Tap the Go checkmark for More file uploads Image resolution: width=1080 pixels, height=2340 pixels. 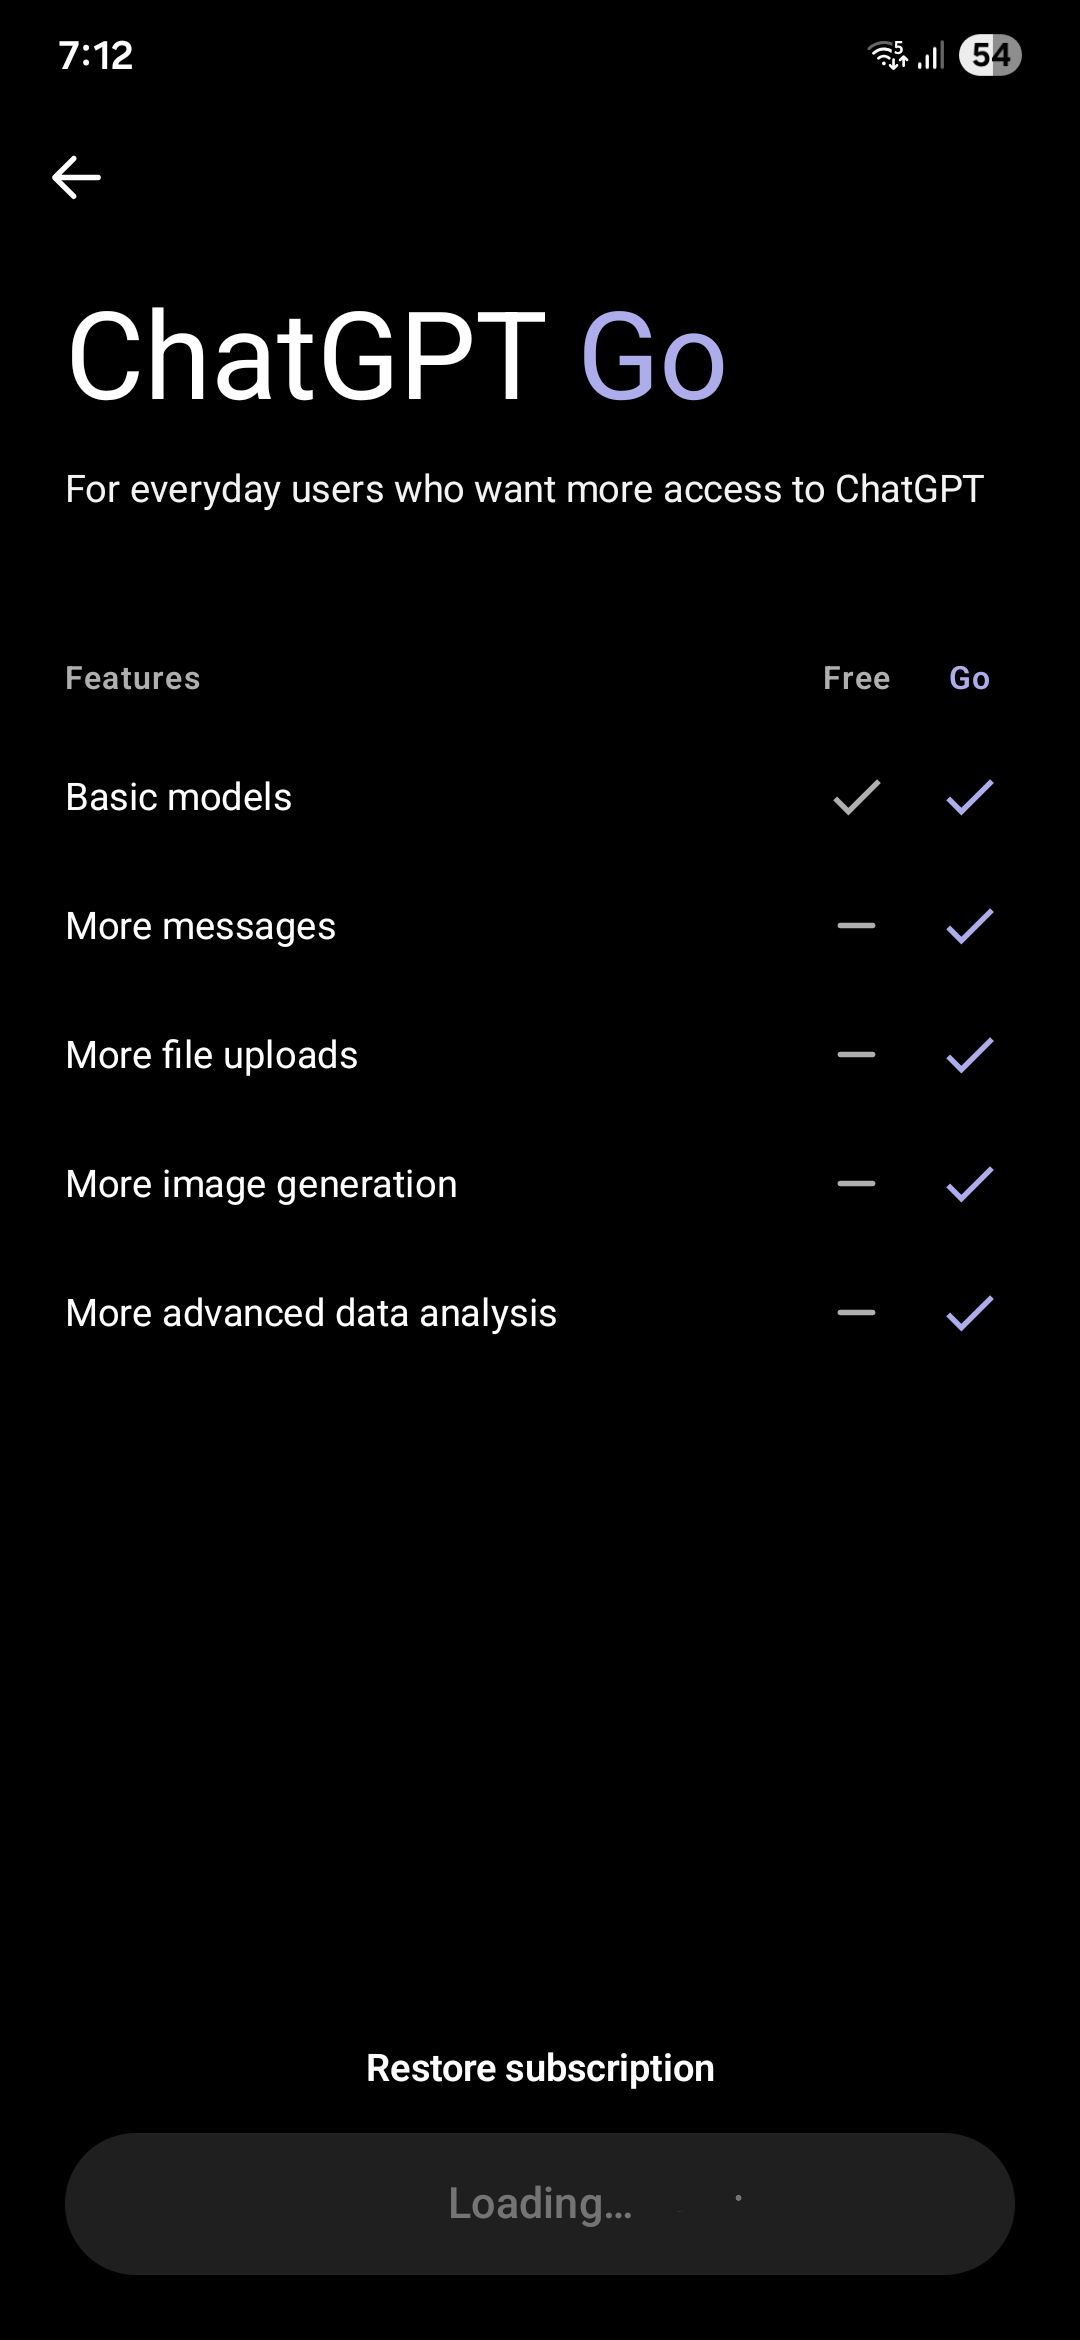tap(969, 1055)
